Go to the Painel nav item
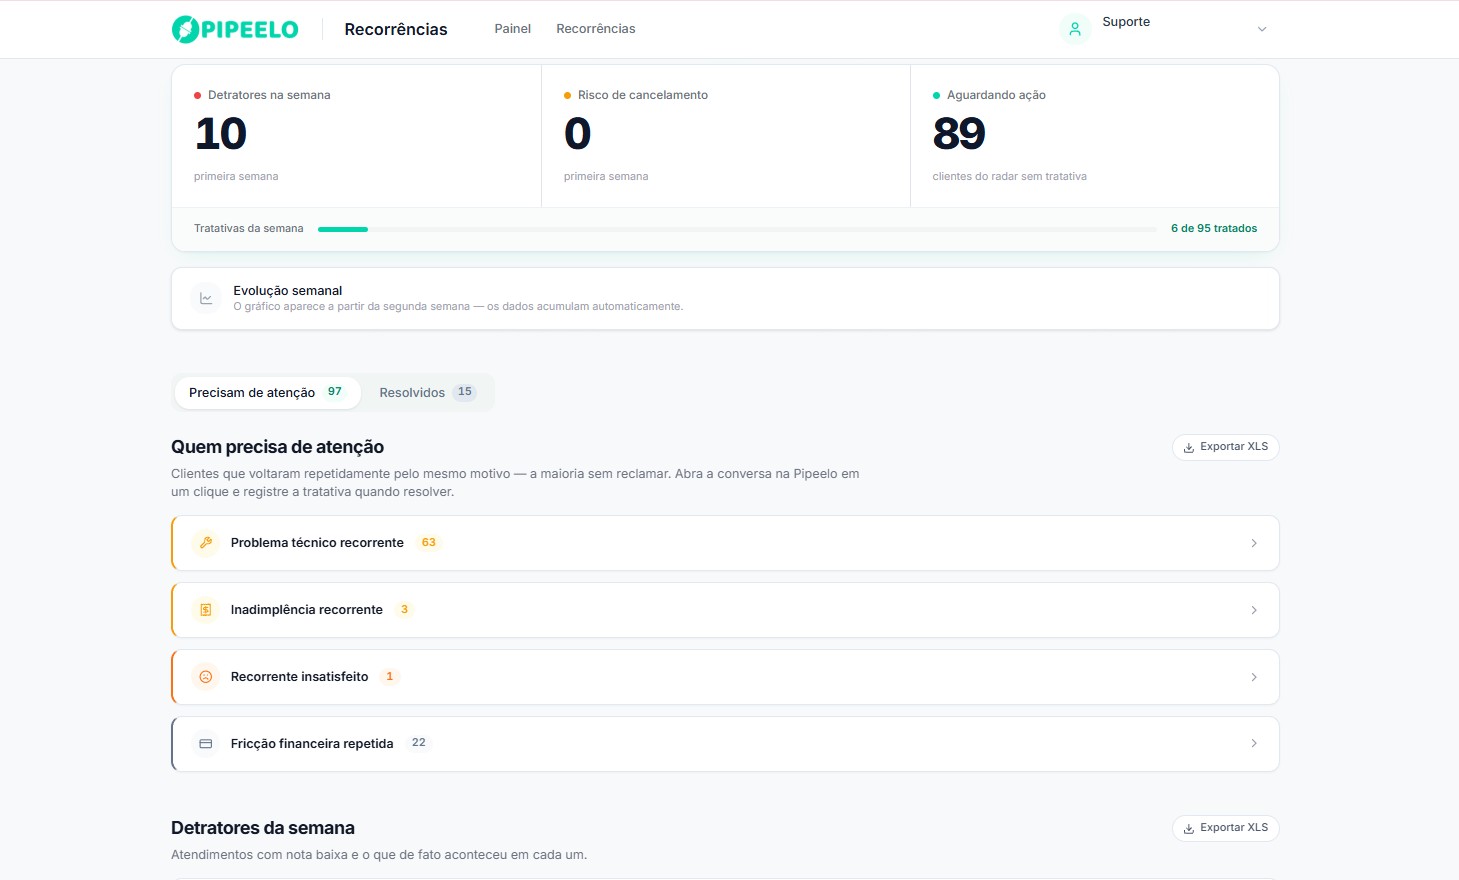 pyautogui.click(x=512, y=29)
